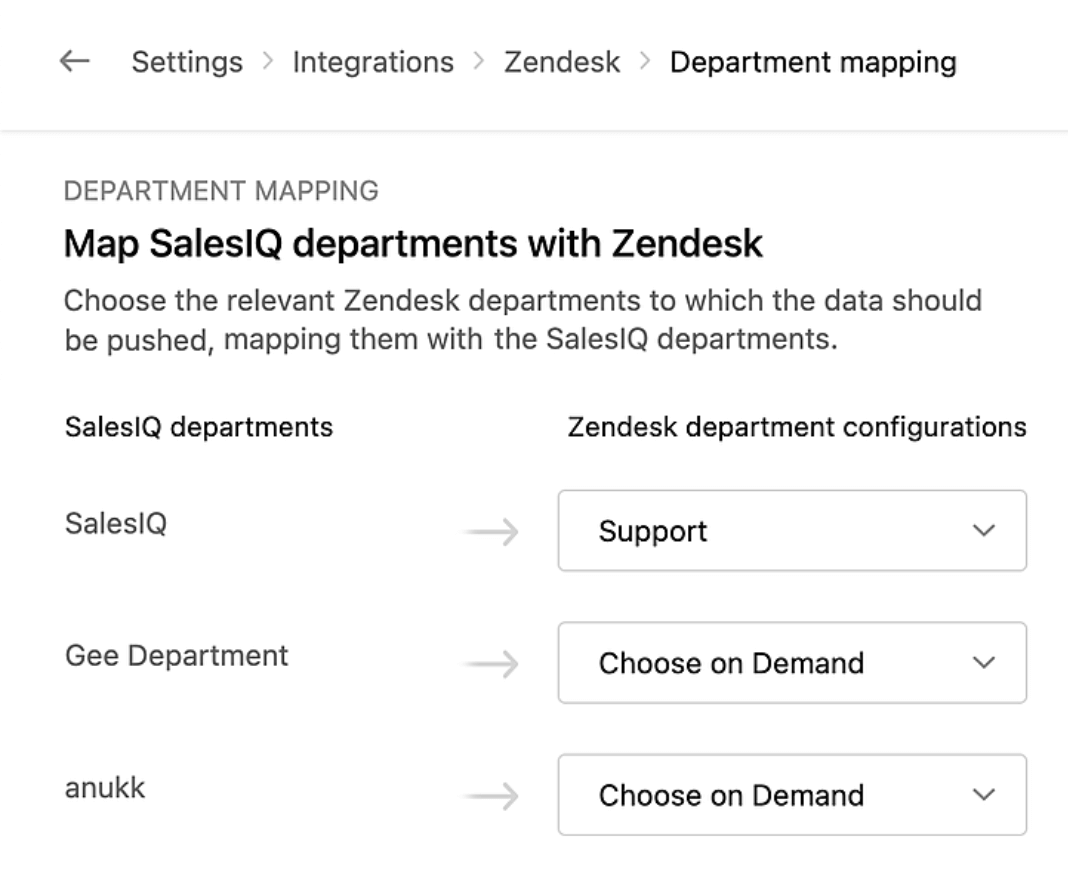
Task: Click the chevron separator after Integrations
Action: click(479, 63)
